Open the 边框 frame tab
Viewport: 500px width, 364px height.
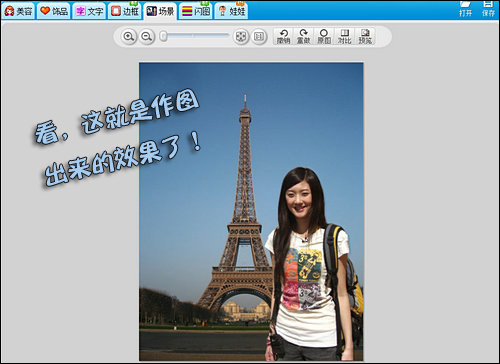tap(125, 11)
